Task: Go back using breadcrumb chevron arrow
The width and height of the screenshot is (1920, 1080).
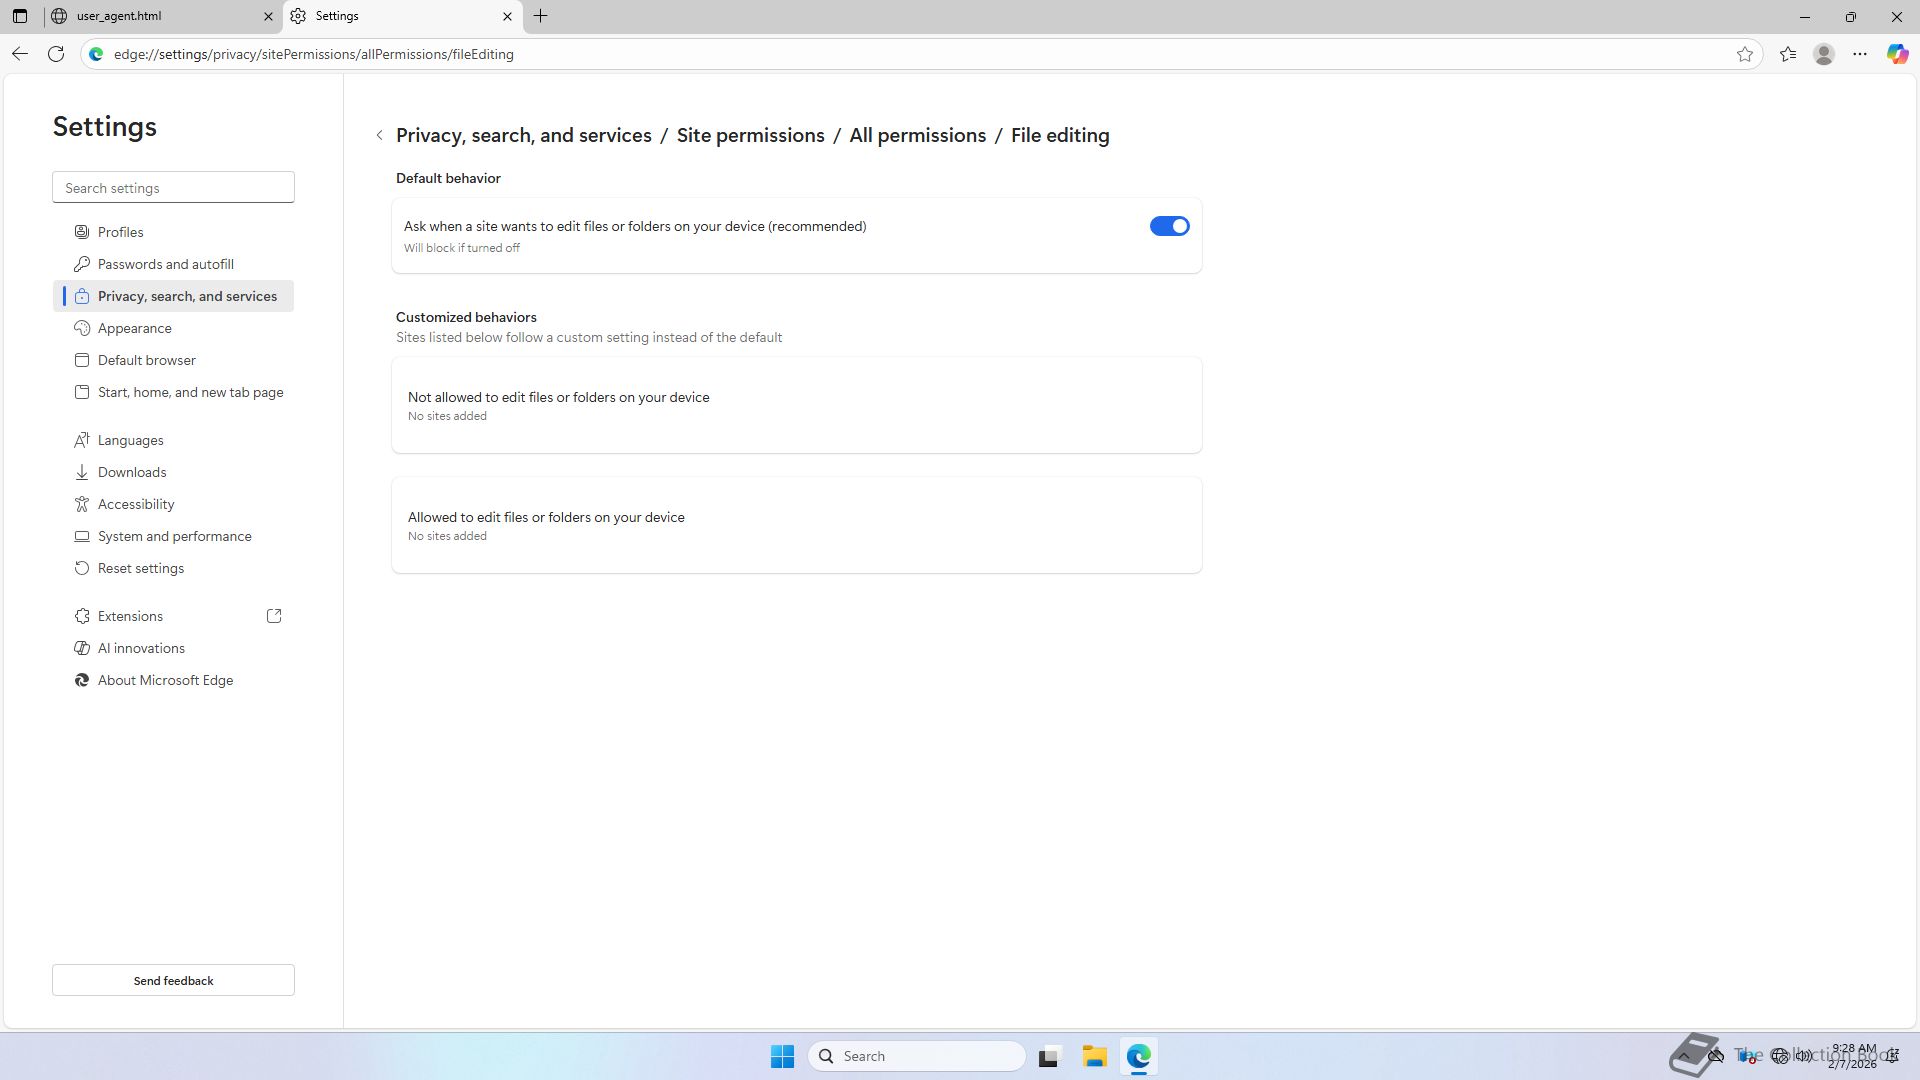Action: (379, 135)
